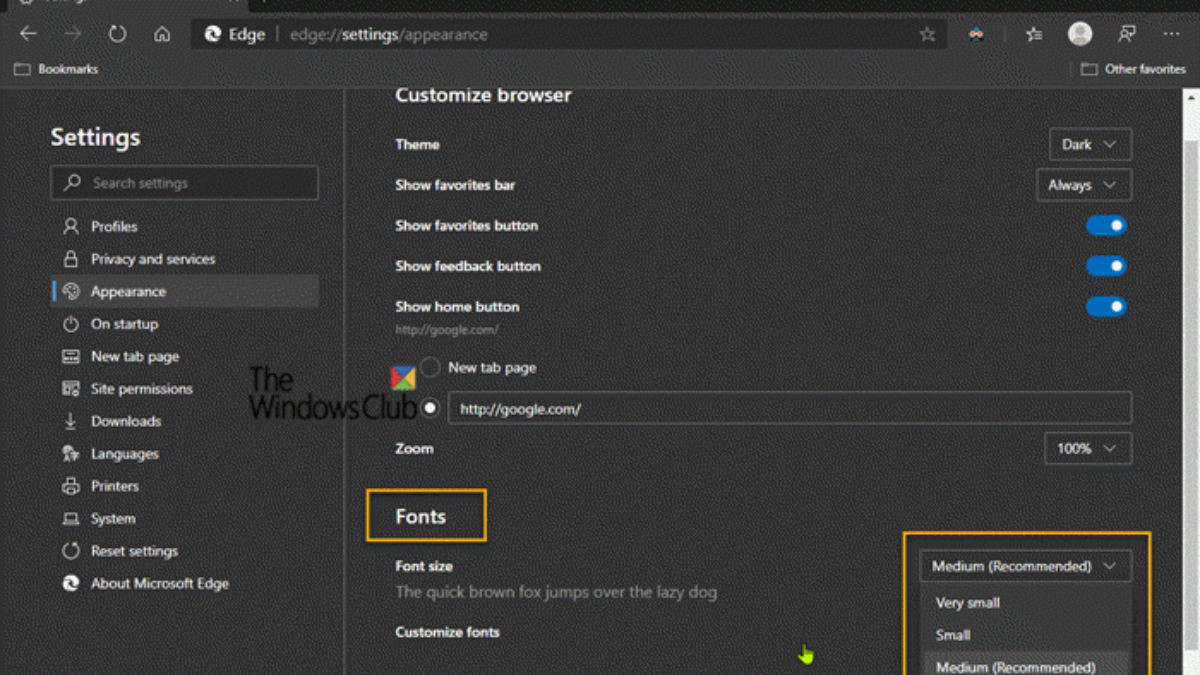The width and height of the screenshot is (1200, 675).
Task: Open the home page via house icon
Action: pos(162,34)
